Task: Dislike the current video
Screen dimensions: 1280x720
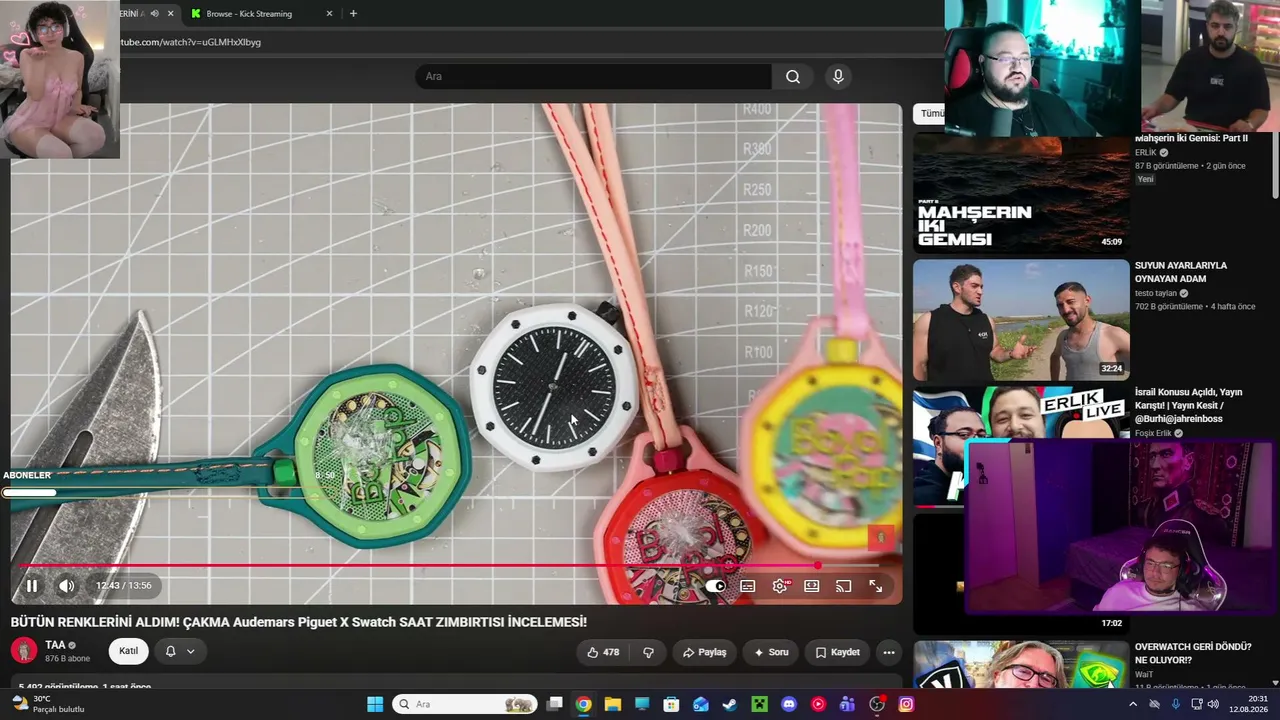Action: [x=648, y=652]
